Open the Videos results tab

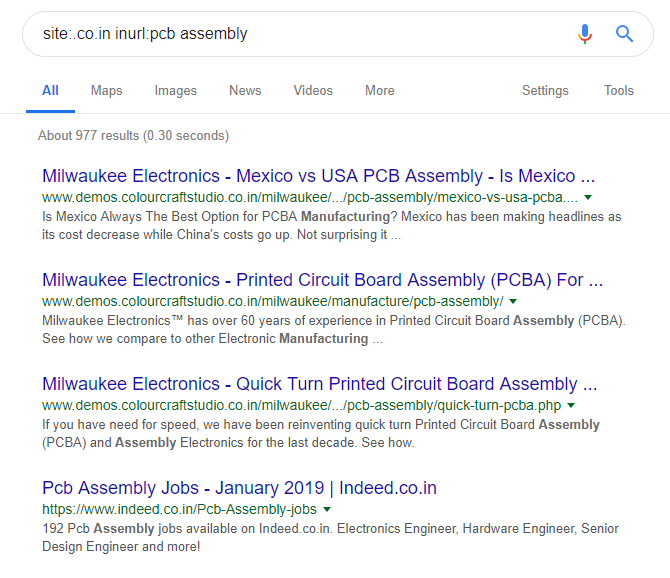pyautogui.click(x=313, y=91)
